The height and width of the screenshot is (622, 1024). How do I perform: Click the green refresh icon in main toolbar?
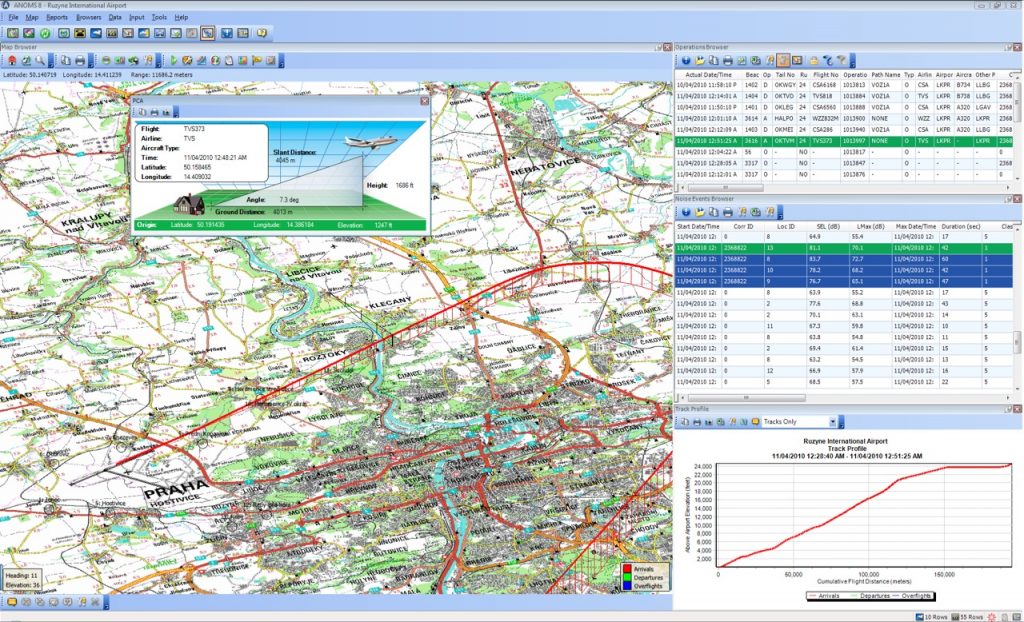coord(45,33)
